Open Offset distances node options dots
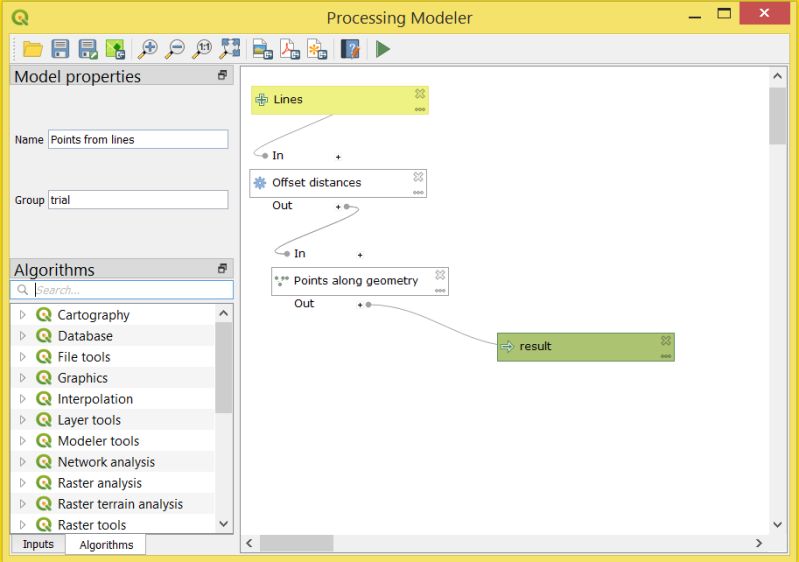799x562 pixels. coord(418,192)
